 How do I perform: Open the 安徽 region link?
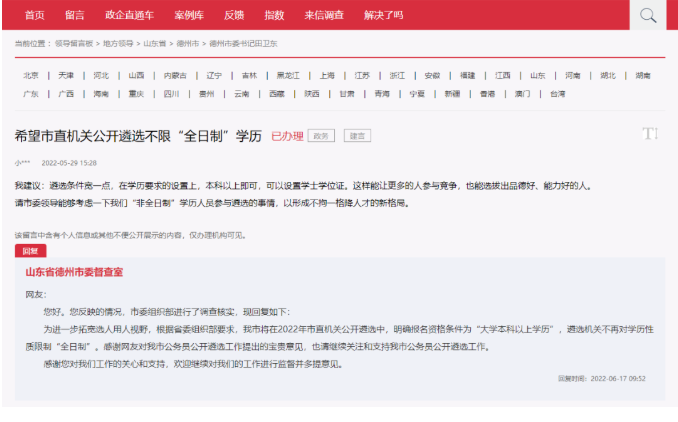(x=432, y=76)
